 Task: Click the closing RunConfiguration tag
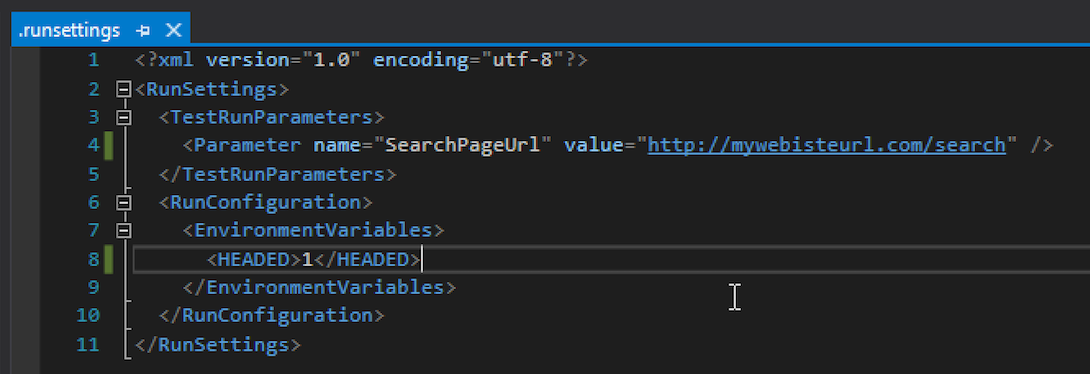tap(271, 316)
